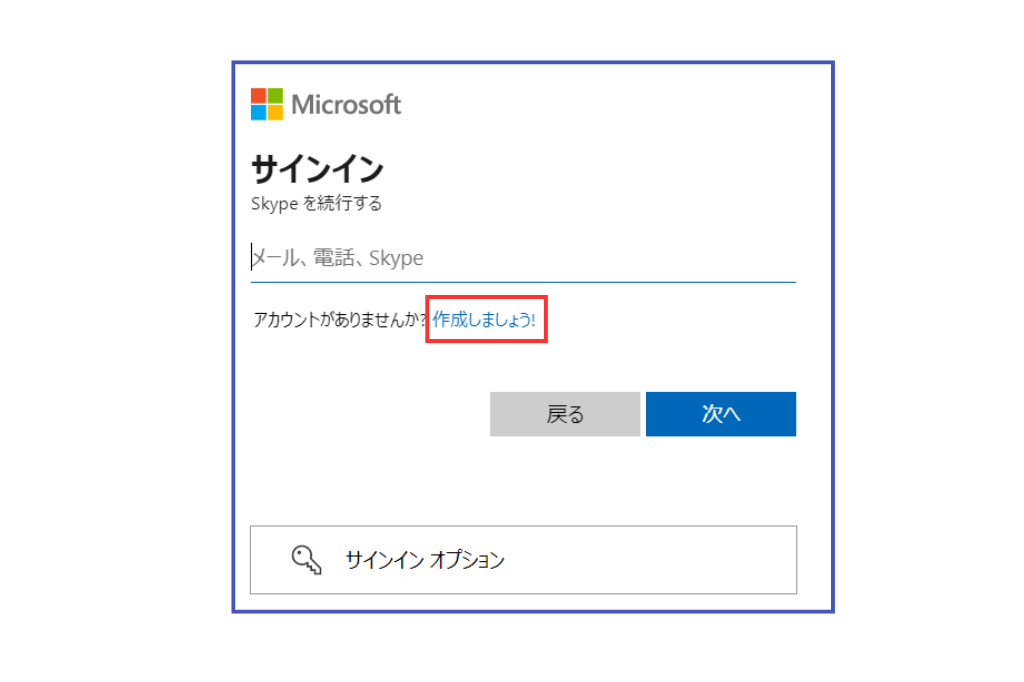Viewport: 1024px width, 682px height.
Task: Click the Skype を続行する subtitle text
Action: point(316,204)
